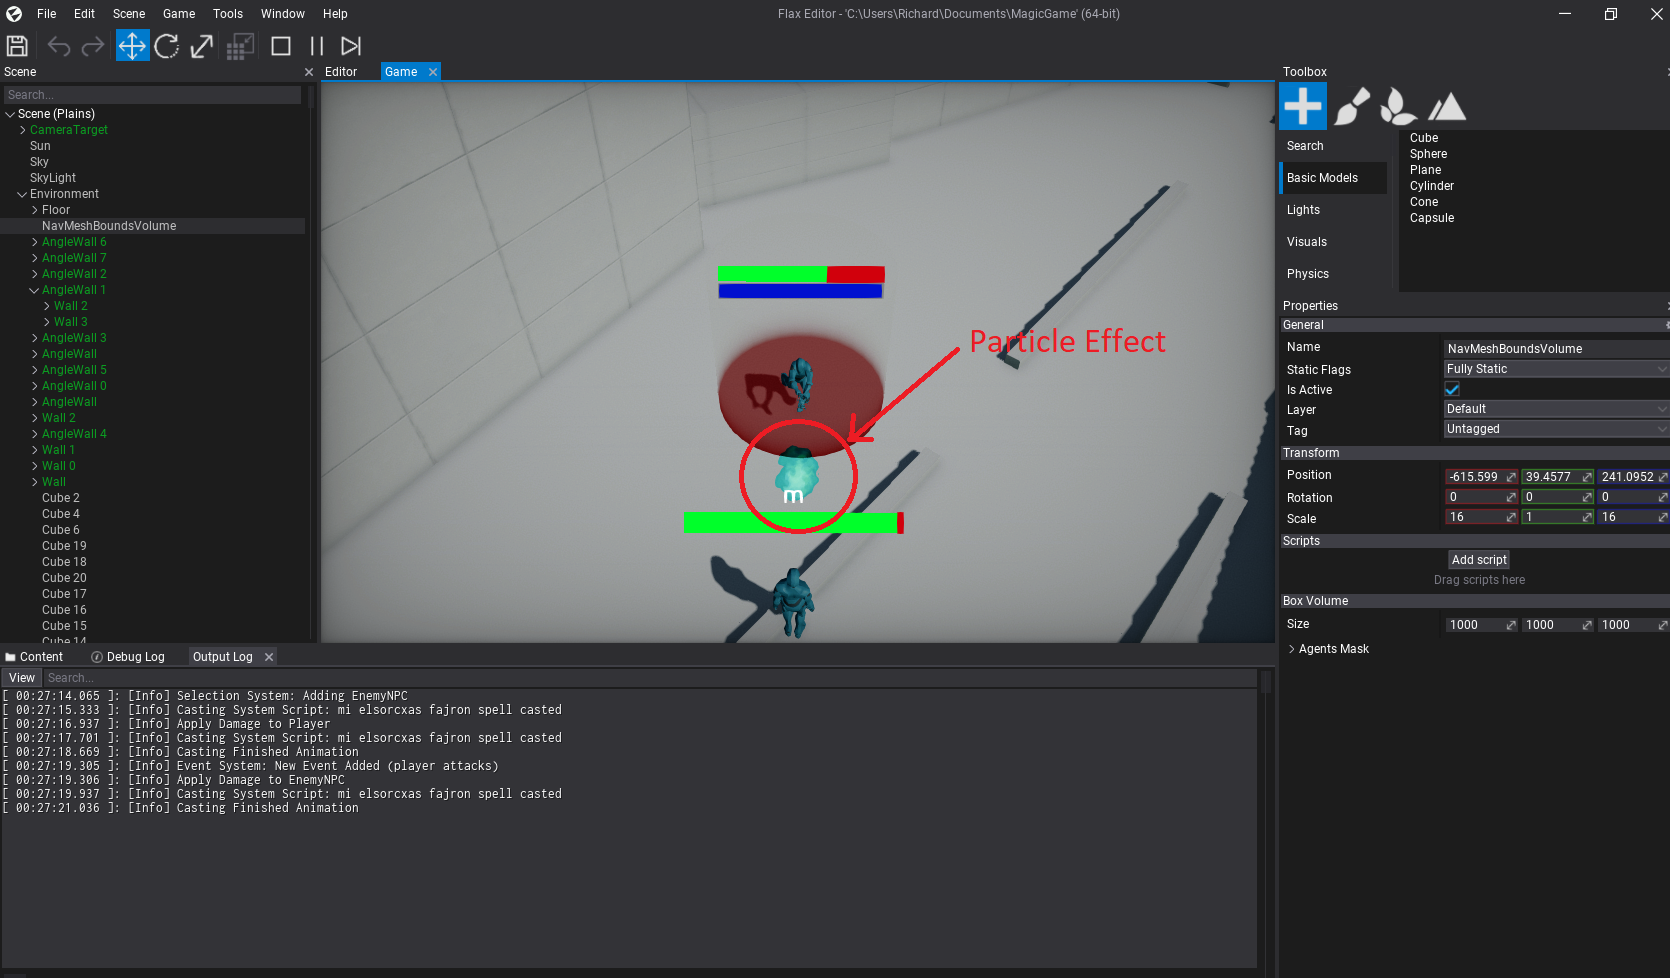Screen dimensions: 1670x978
Task: Open the Foliage painting mode in the Toolbox
Action: point(1398,106)
